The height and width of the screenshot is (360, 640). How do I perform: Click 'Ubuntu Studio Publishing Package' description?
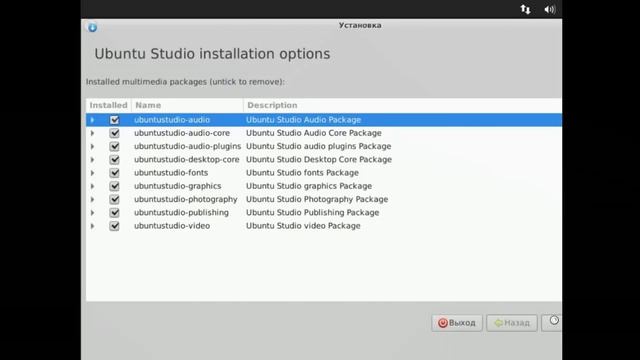(312, 213)
